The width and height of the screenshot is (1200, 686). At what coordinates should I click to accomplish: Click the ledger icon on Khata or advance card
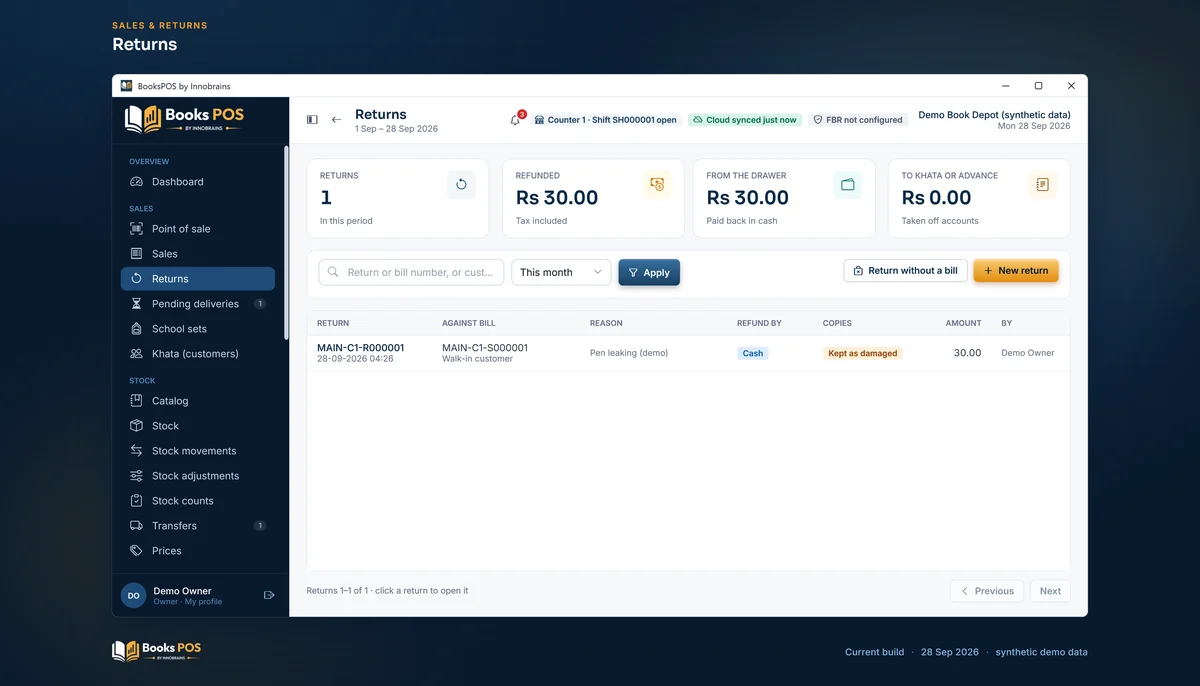(1042, 184)
